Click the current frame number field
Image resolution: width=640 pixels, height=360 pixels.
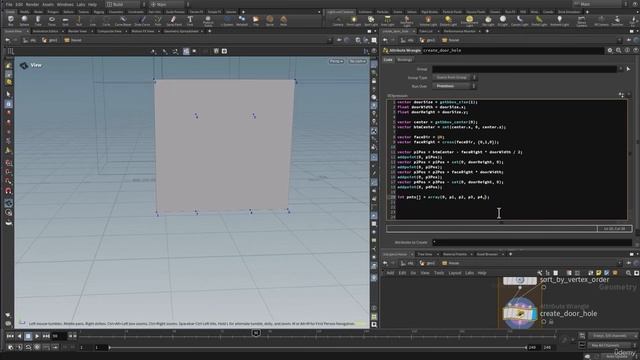59,336
